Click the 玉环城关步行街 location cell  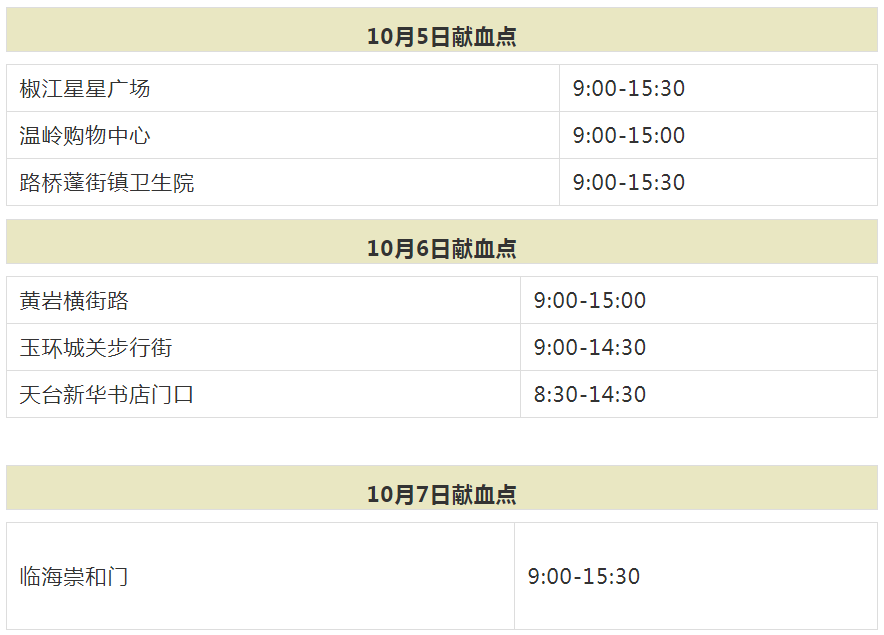(263, 347)
